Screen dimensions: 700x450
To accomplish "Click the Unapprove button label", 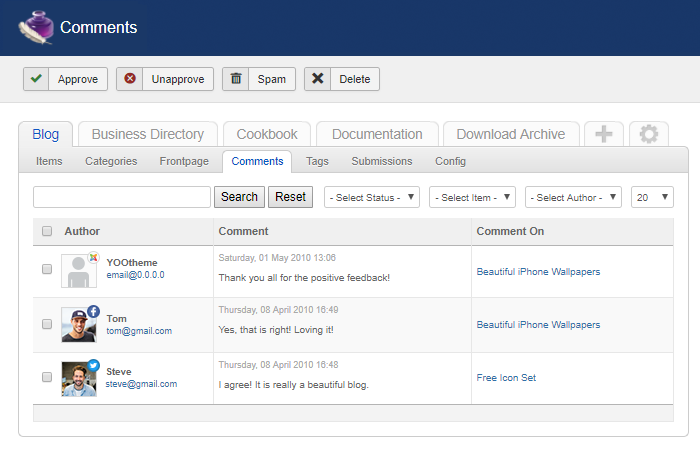I will pyautogui.click(x=178, y=79).
